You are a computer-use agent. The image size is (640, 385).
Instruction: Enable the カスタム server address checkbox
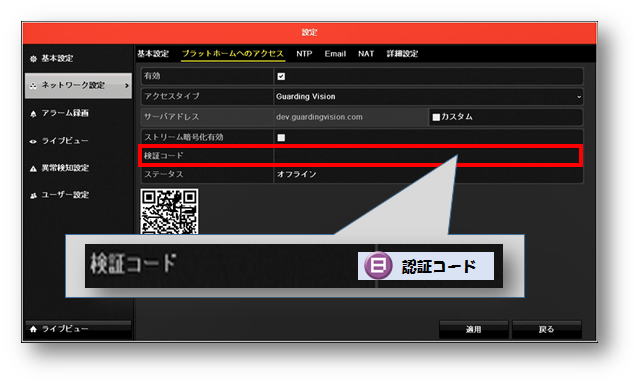pyautogui.click(x=436, y=117)
